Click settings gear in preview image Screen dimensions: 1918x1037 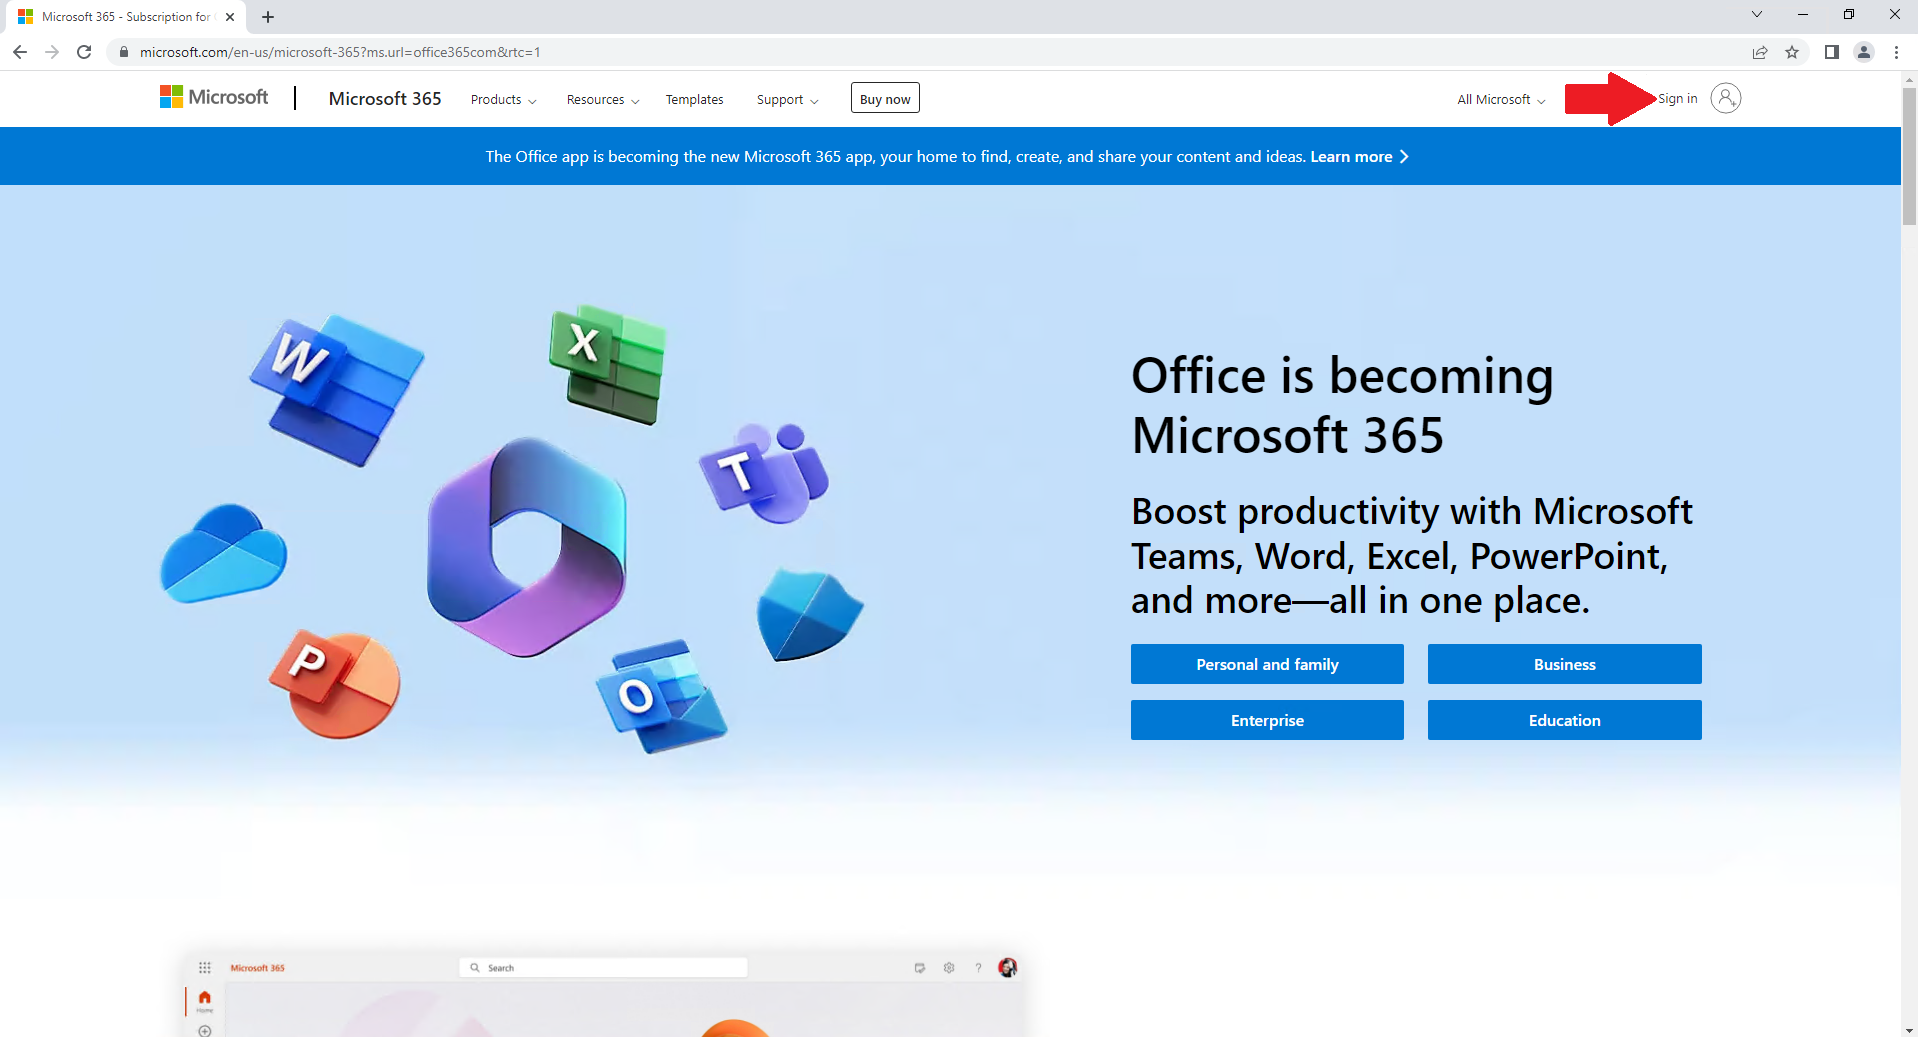(x=949, y=967)
